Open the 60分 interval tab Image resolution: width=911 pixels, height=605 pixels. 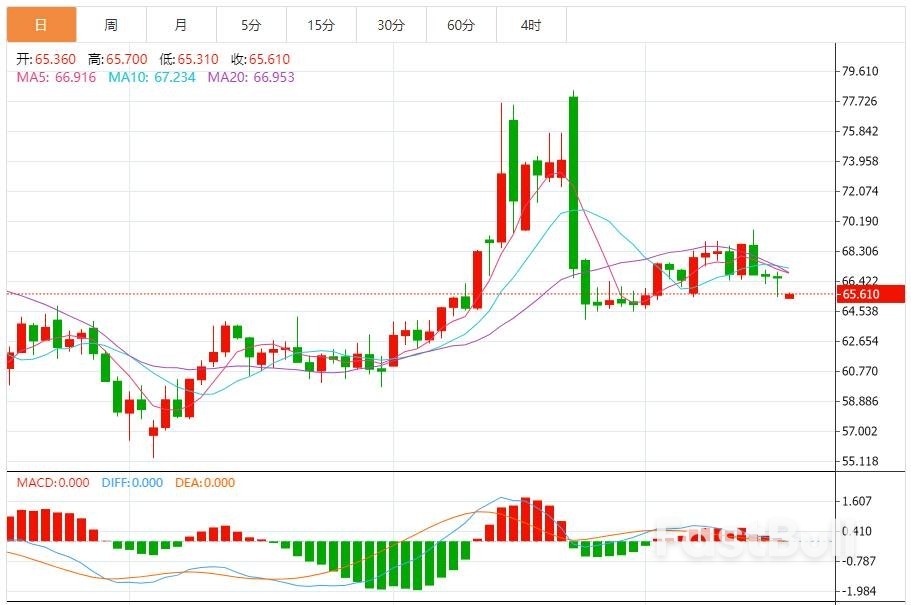click(x=461, y=25)
